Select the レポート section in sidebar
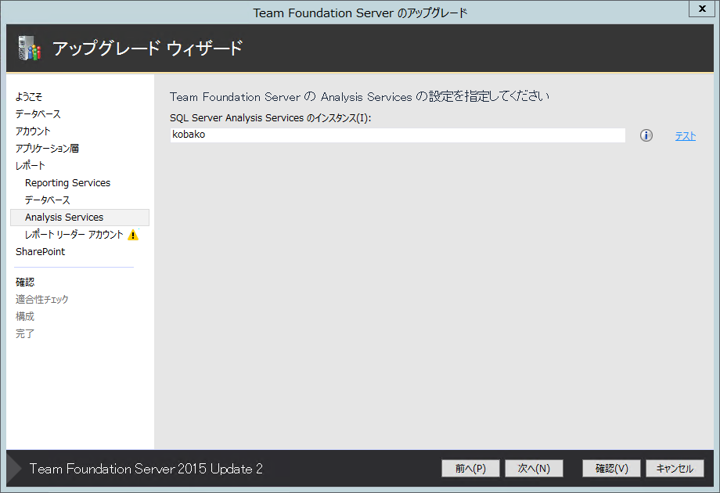 tap(30, 165)
